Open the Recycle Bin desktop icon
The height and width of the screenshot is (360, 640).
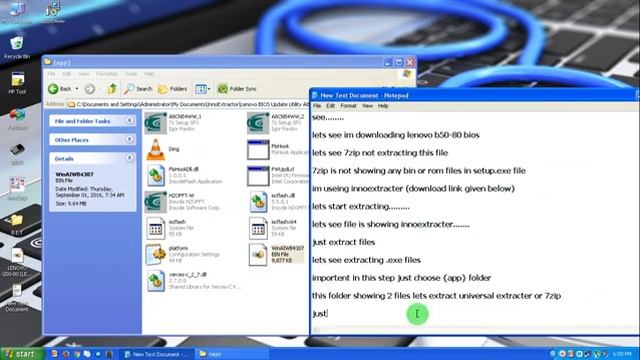pyautogui.click(x=16, y=48)
